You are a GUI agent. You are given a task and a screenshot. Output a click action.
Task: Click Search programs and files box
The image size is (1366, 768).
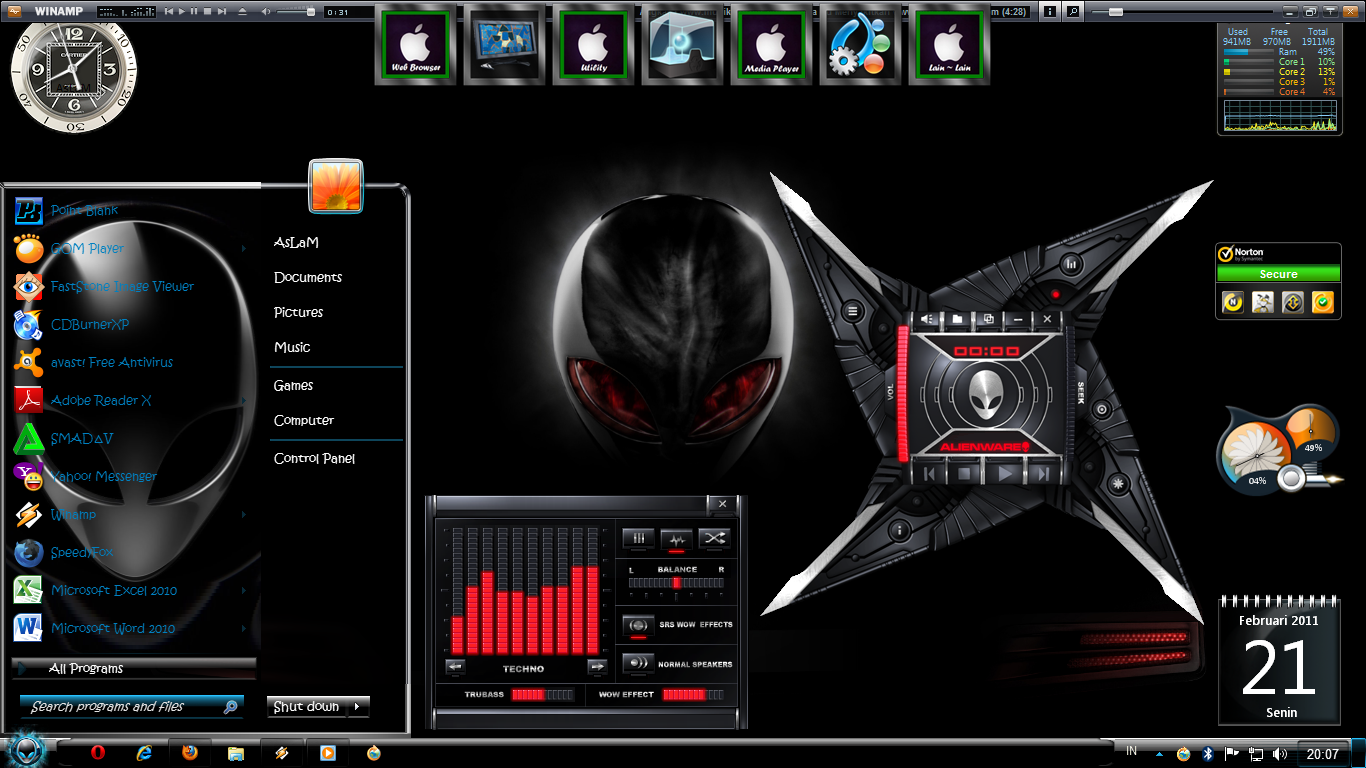(x=131, y=706)
